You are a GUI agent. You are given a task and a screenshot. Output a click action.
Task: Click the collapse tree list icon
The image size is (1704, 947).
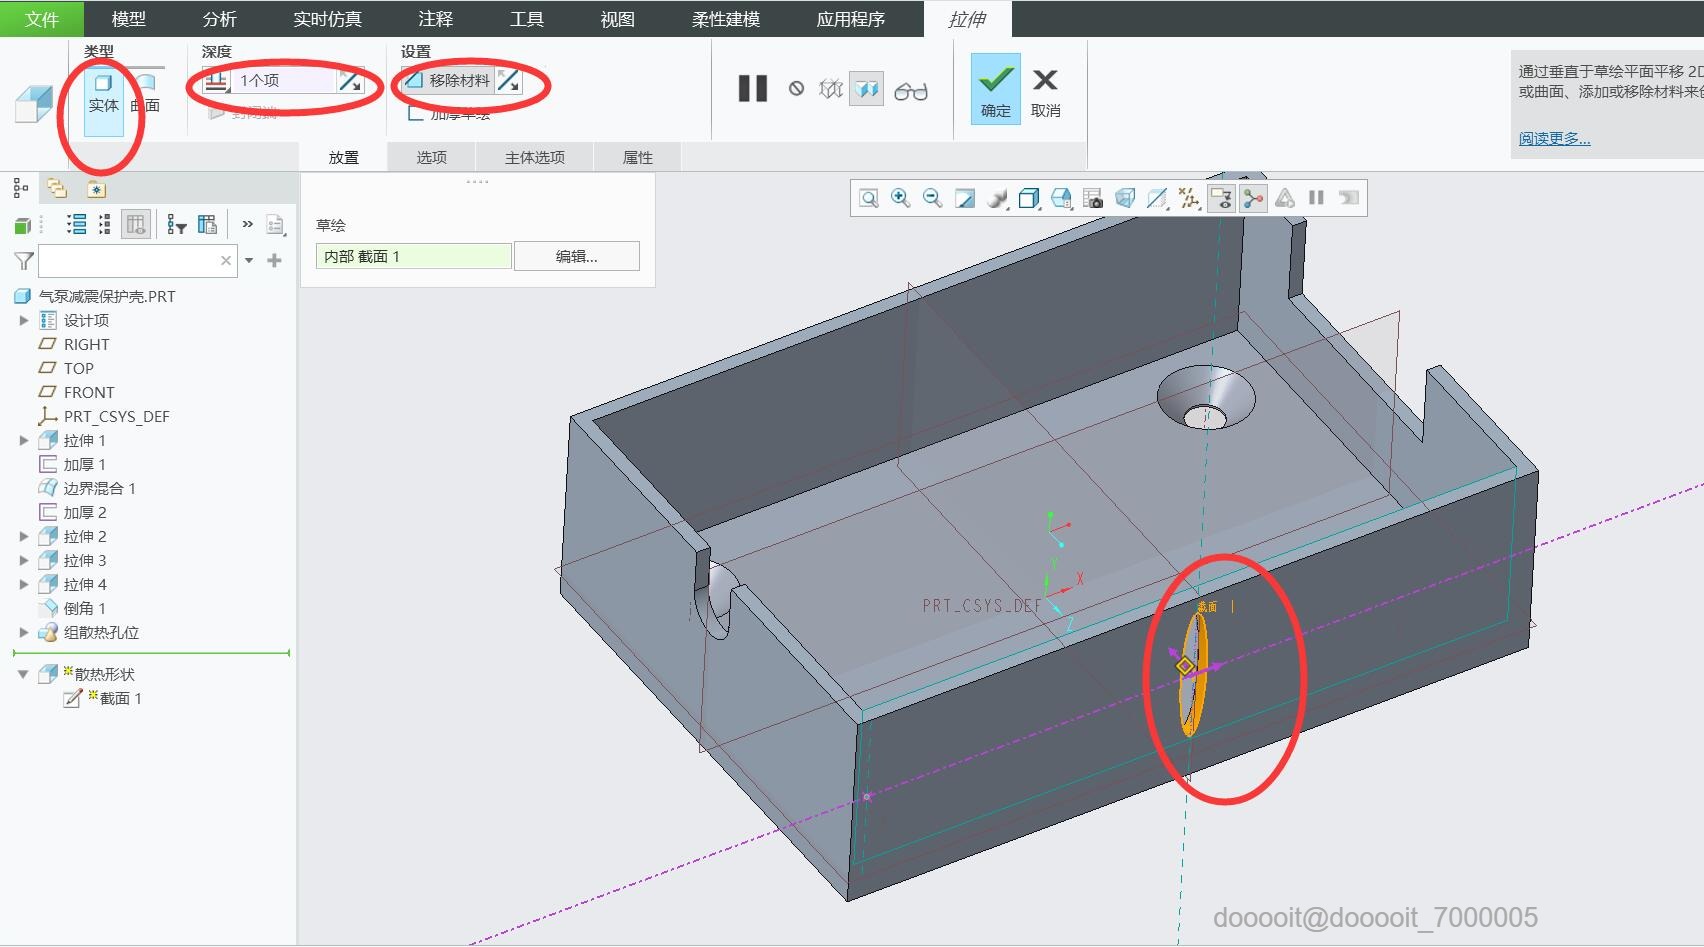point(105,225)
